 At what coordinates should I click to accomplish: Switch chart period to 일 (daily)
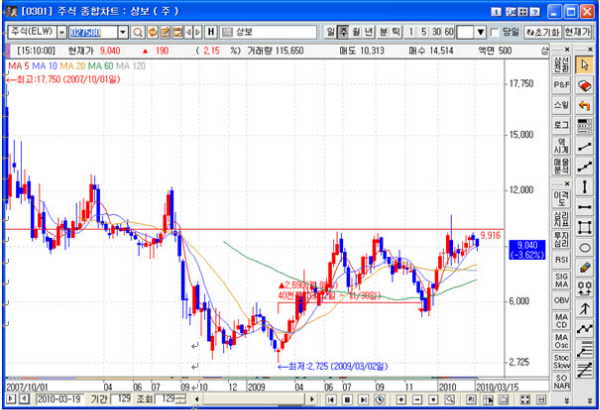click(x=331, y=32)
